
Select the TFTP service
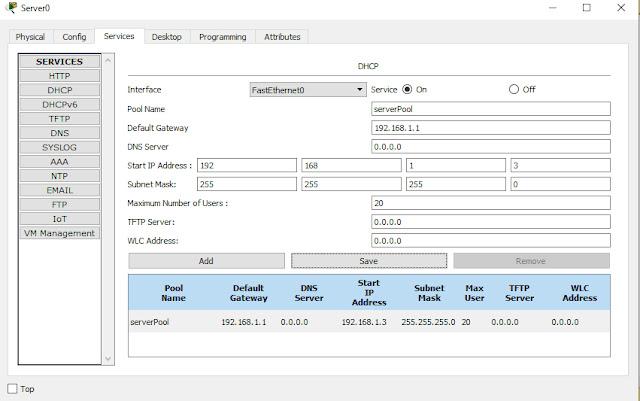(60, 119)
